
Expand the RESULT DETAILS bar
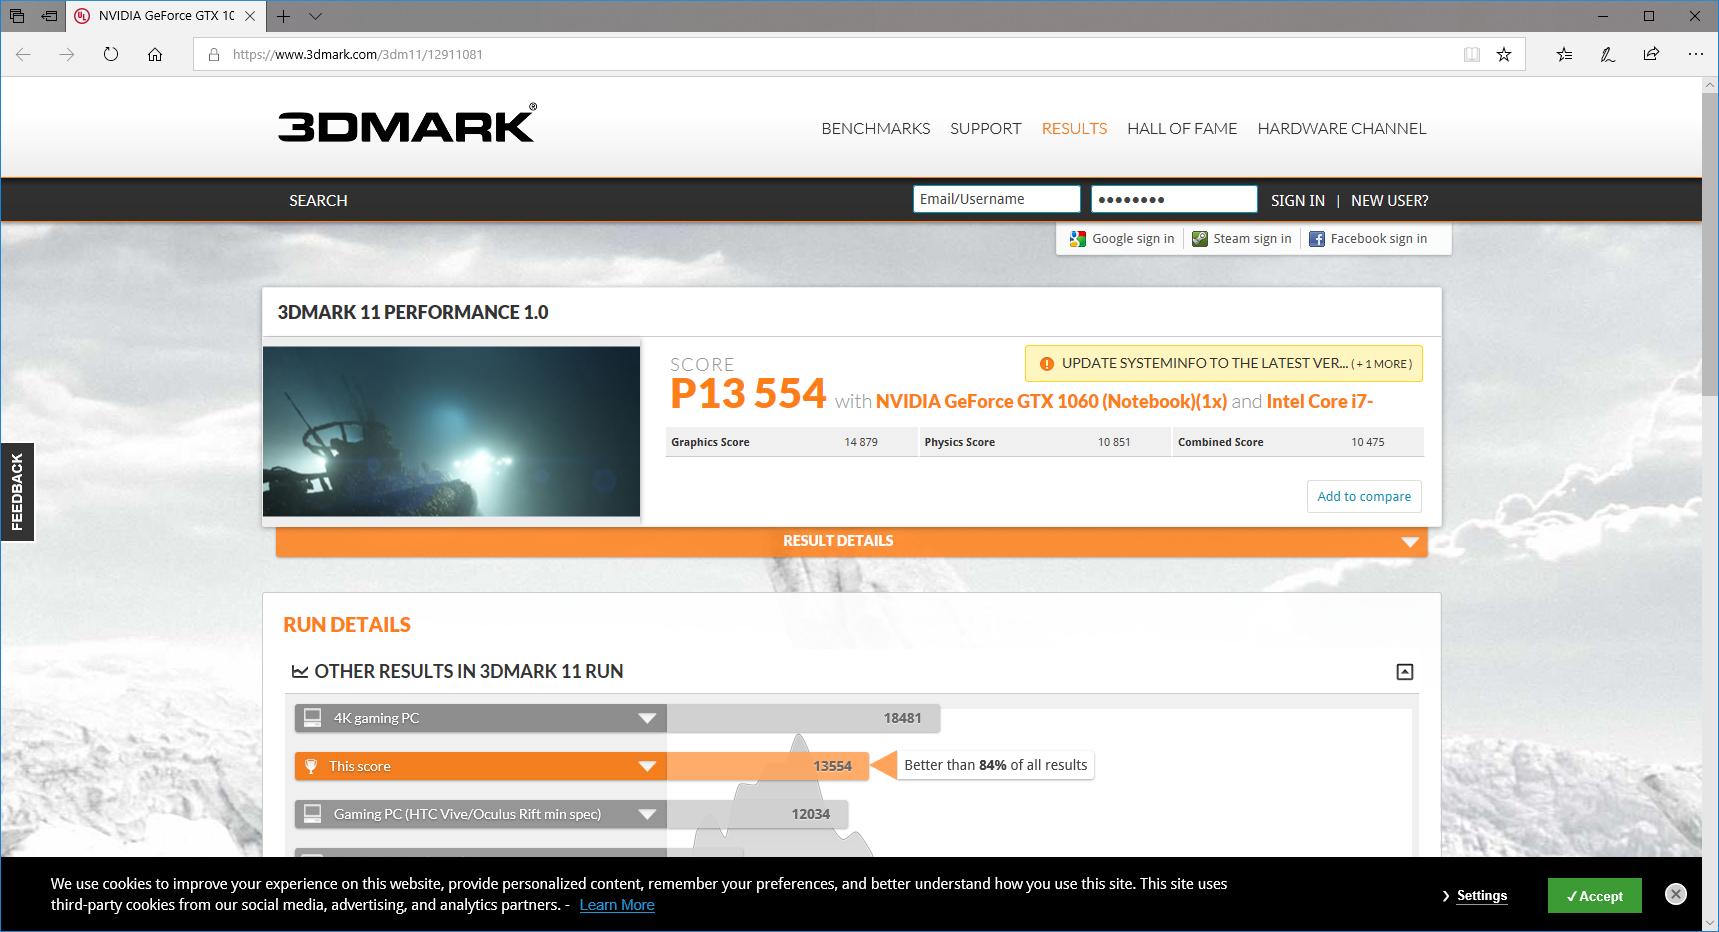point(851,541)
